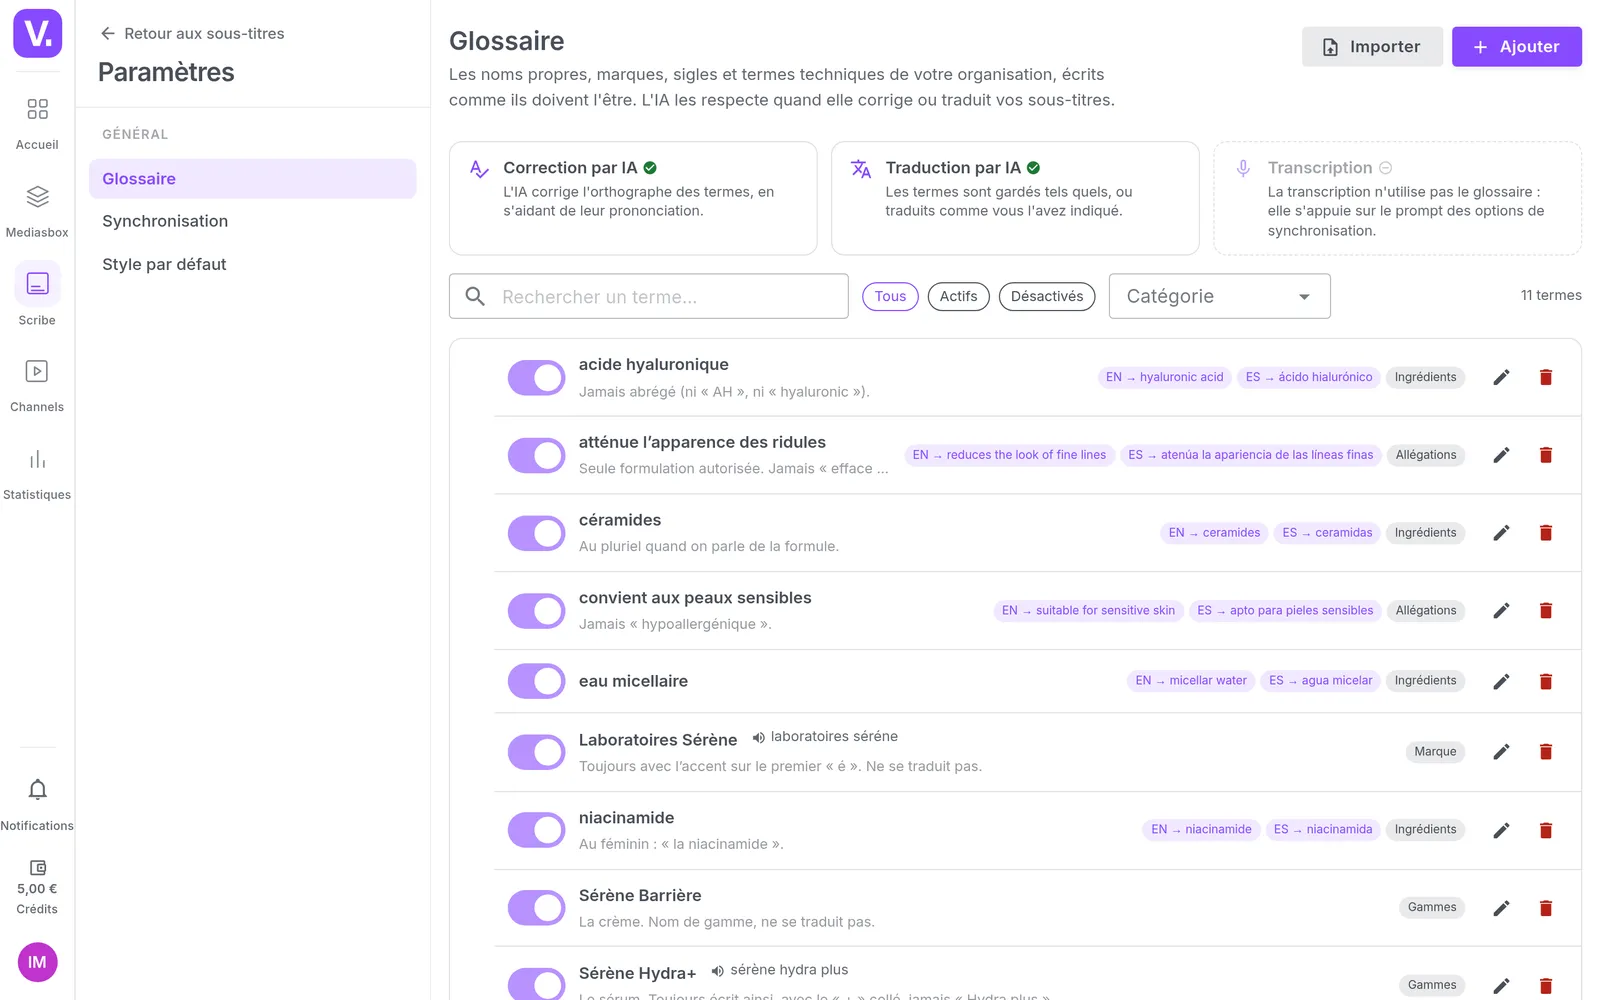
Task: Edit the Sérène Barrière term
Action: (1501, 908)
